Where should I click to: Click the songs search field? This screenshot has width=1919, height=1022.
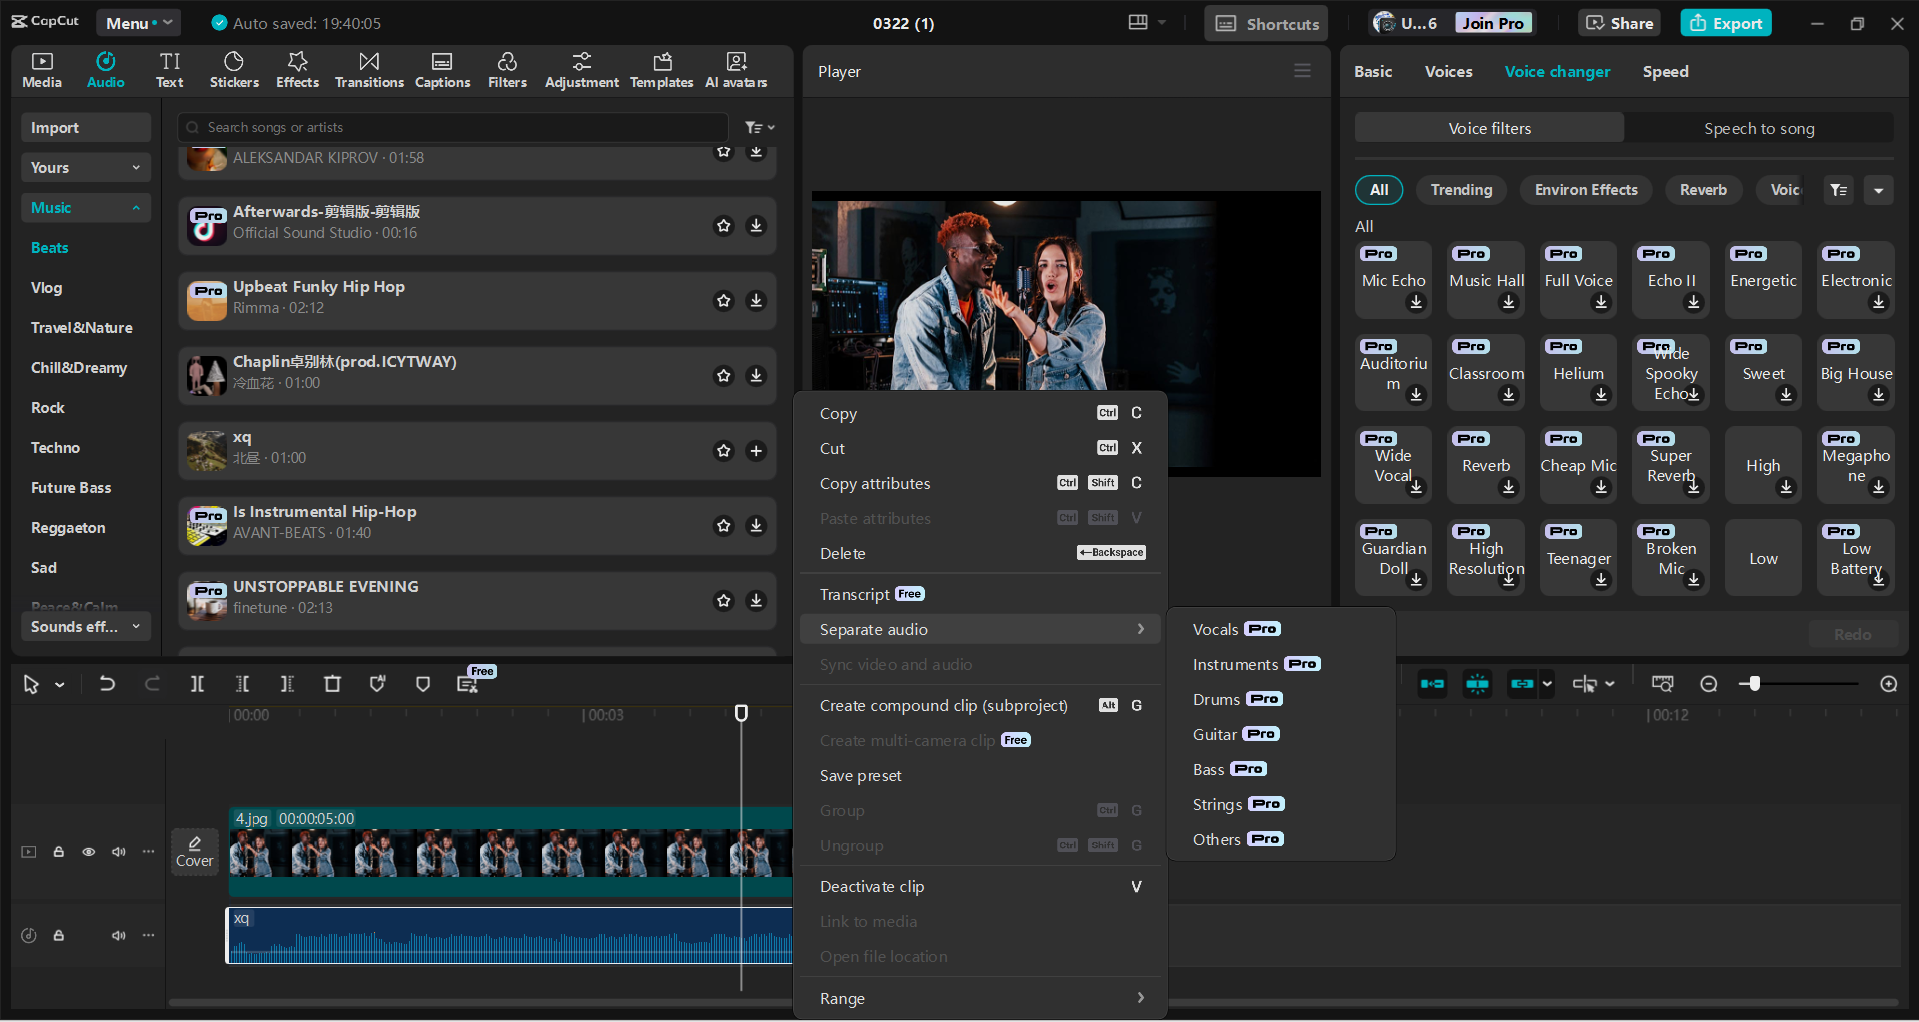pyautogui.click(x=450, y=127)
